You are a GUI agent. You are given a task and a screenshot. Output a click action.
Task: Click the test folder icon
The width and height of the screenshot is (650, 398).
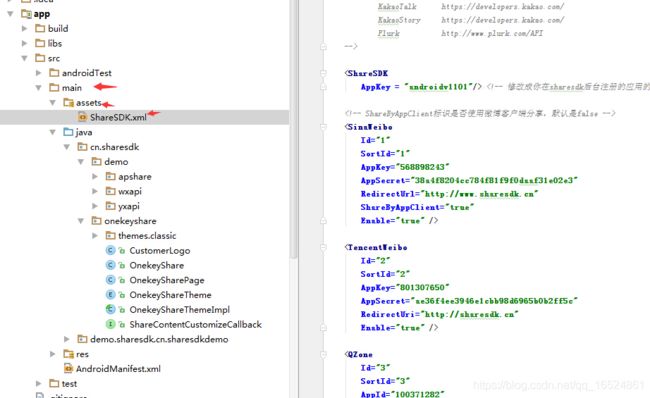[54, 383]
